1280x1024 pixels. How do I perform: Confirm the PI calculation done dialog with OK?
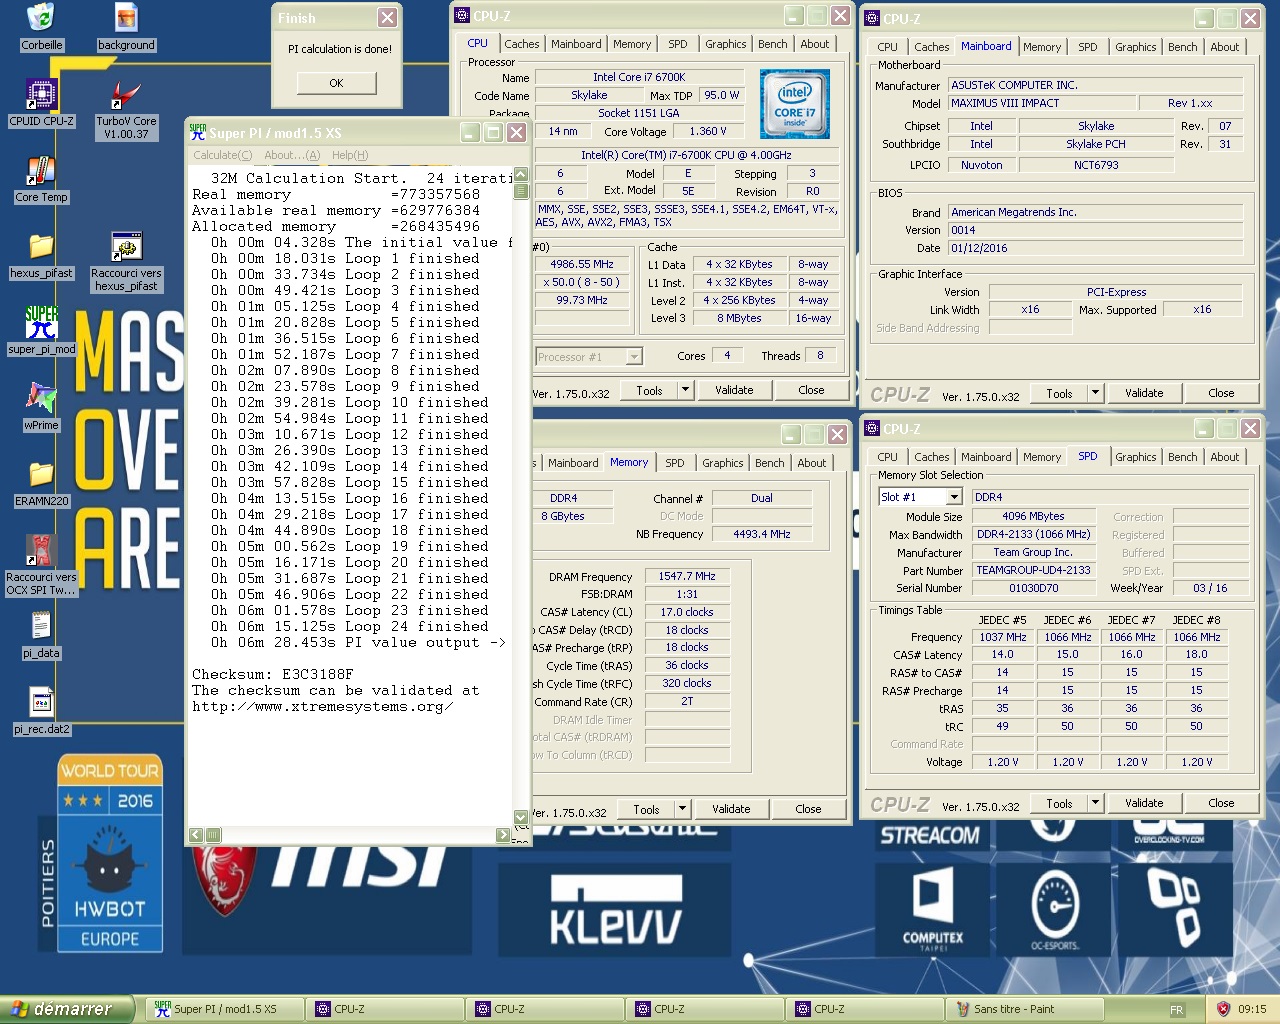pos(336,83)
